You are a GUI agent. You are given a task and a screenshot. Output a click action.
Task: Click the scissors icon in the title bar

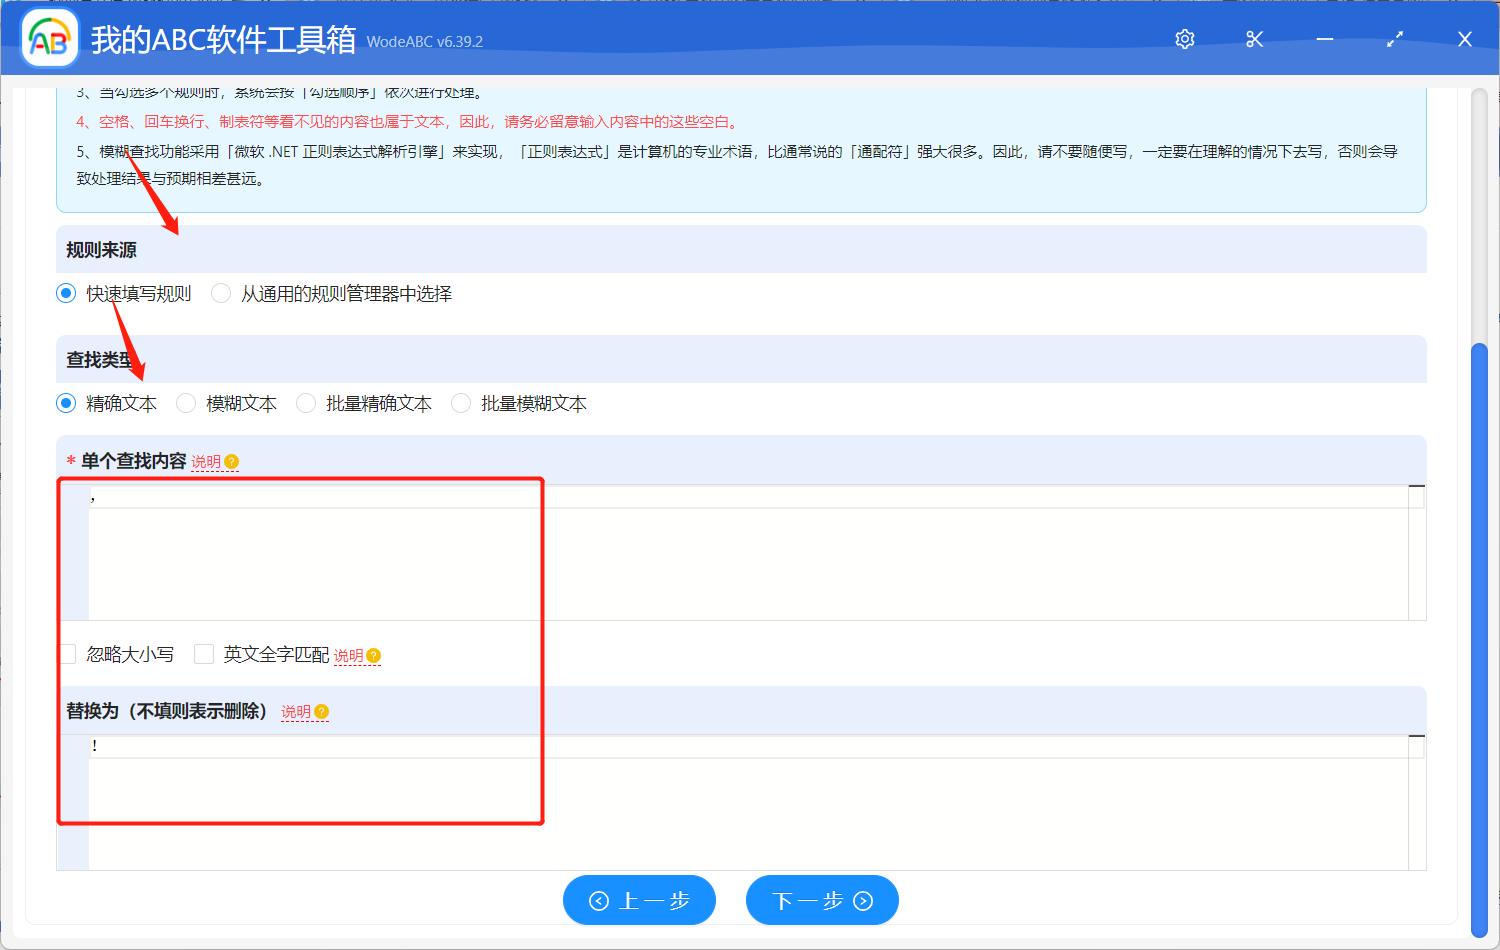[1254, 39]
